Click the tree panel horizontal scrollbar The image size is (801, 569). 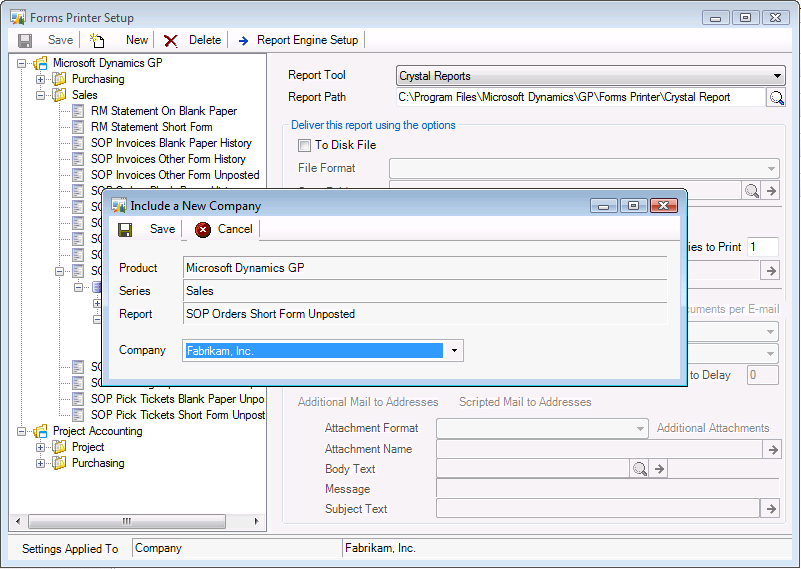(x=126, y=521)
